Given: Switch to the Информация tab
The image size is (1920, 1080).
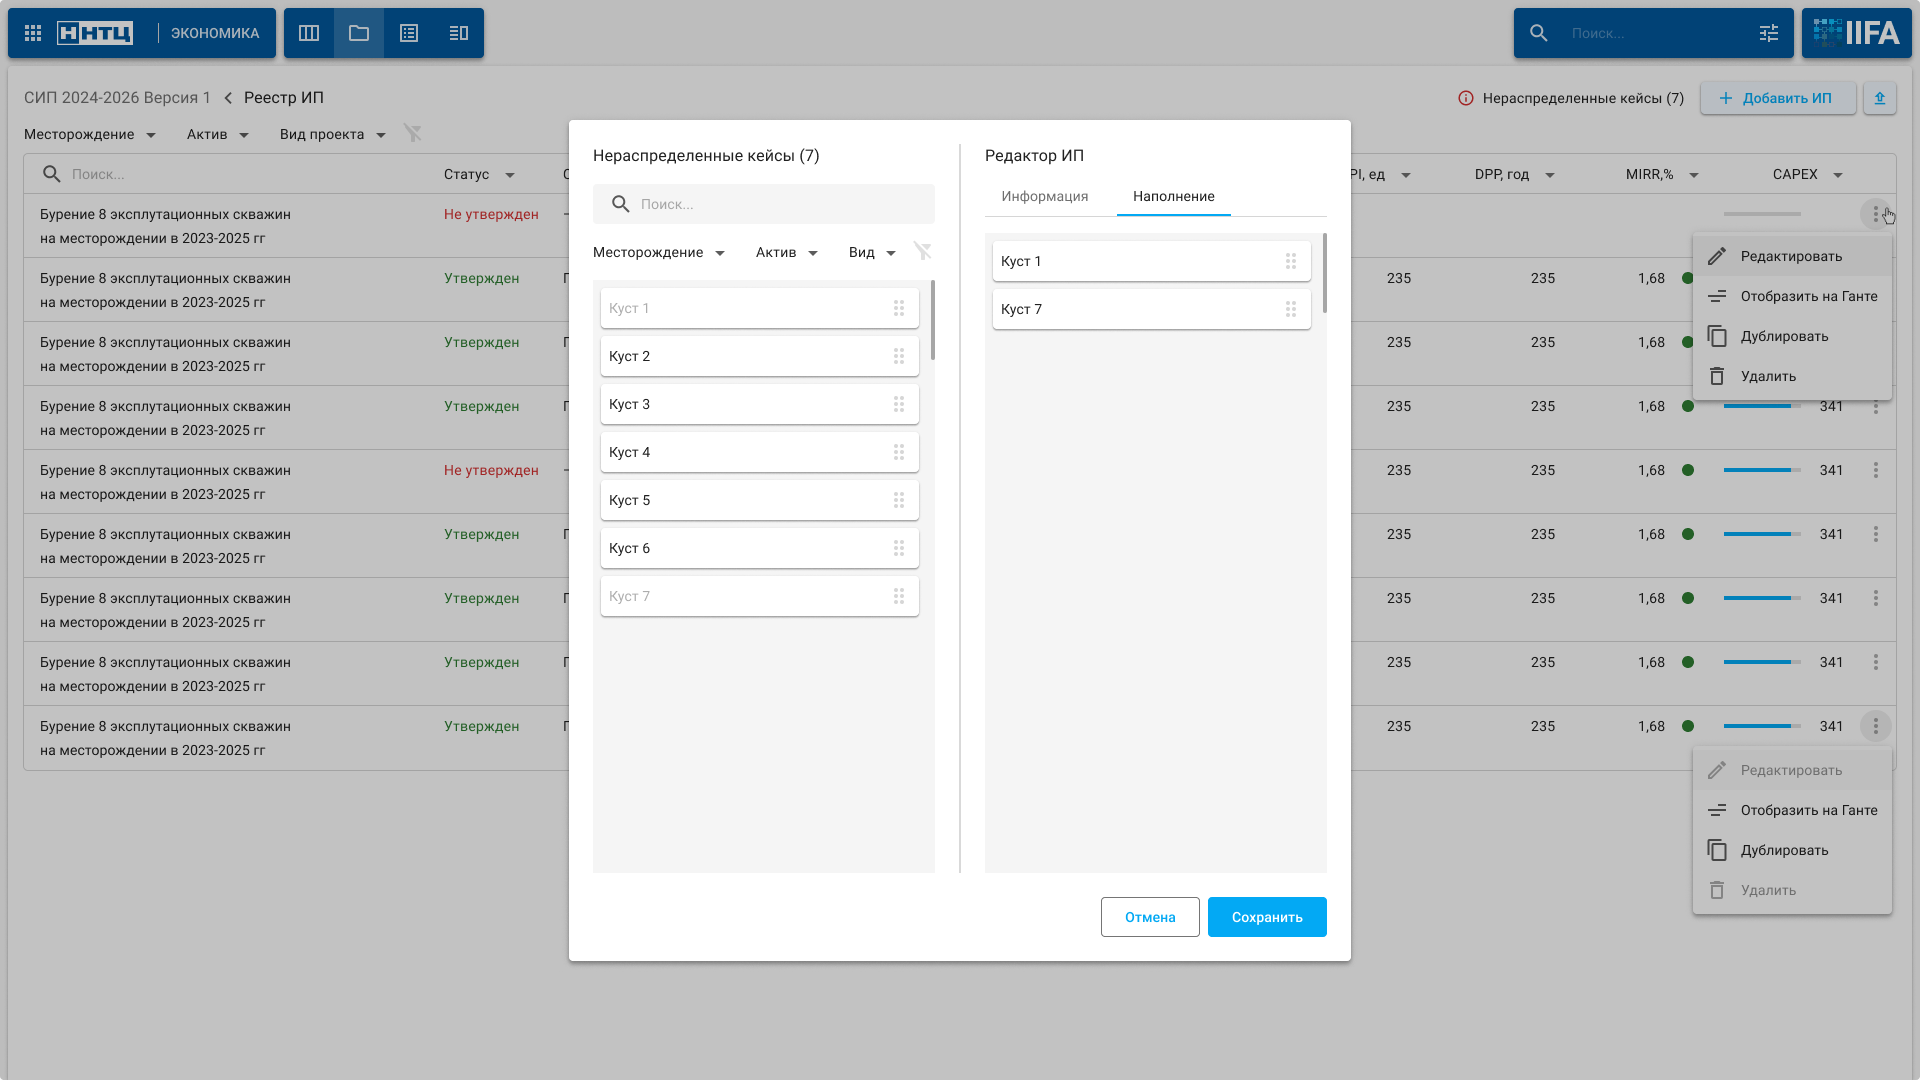Looking at the screenshot, I should click(x=1045, y=196).
